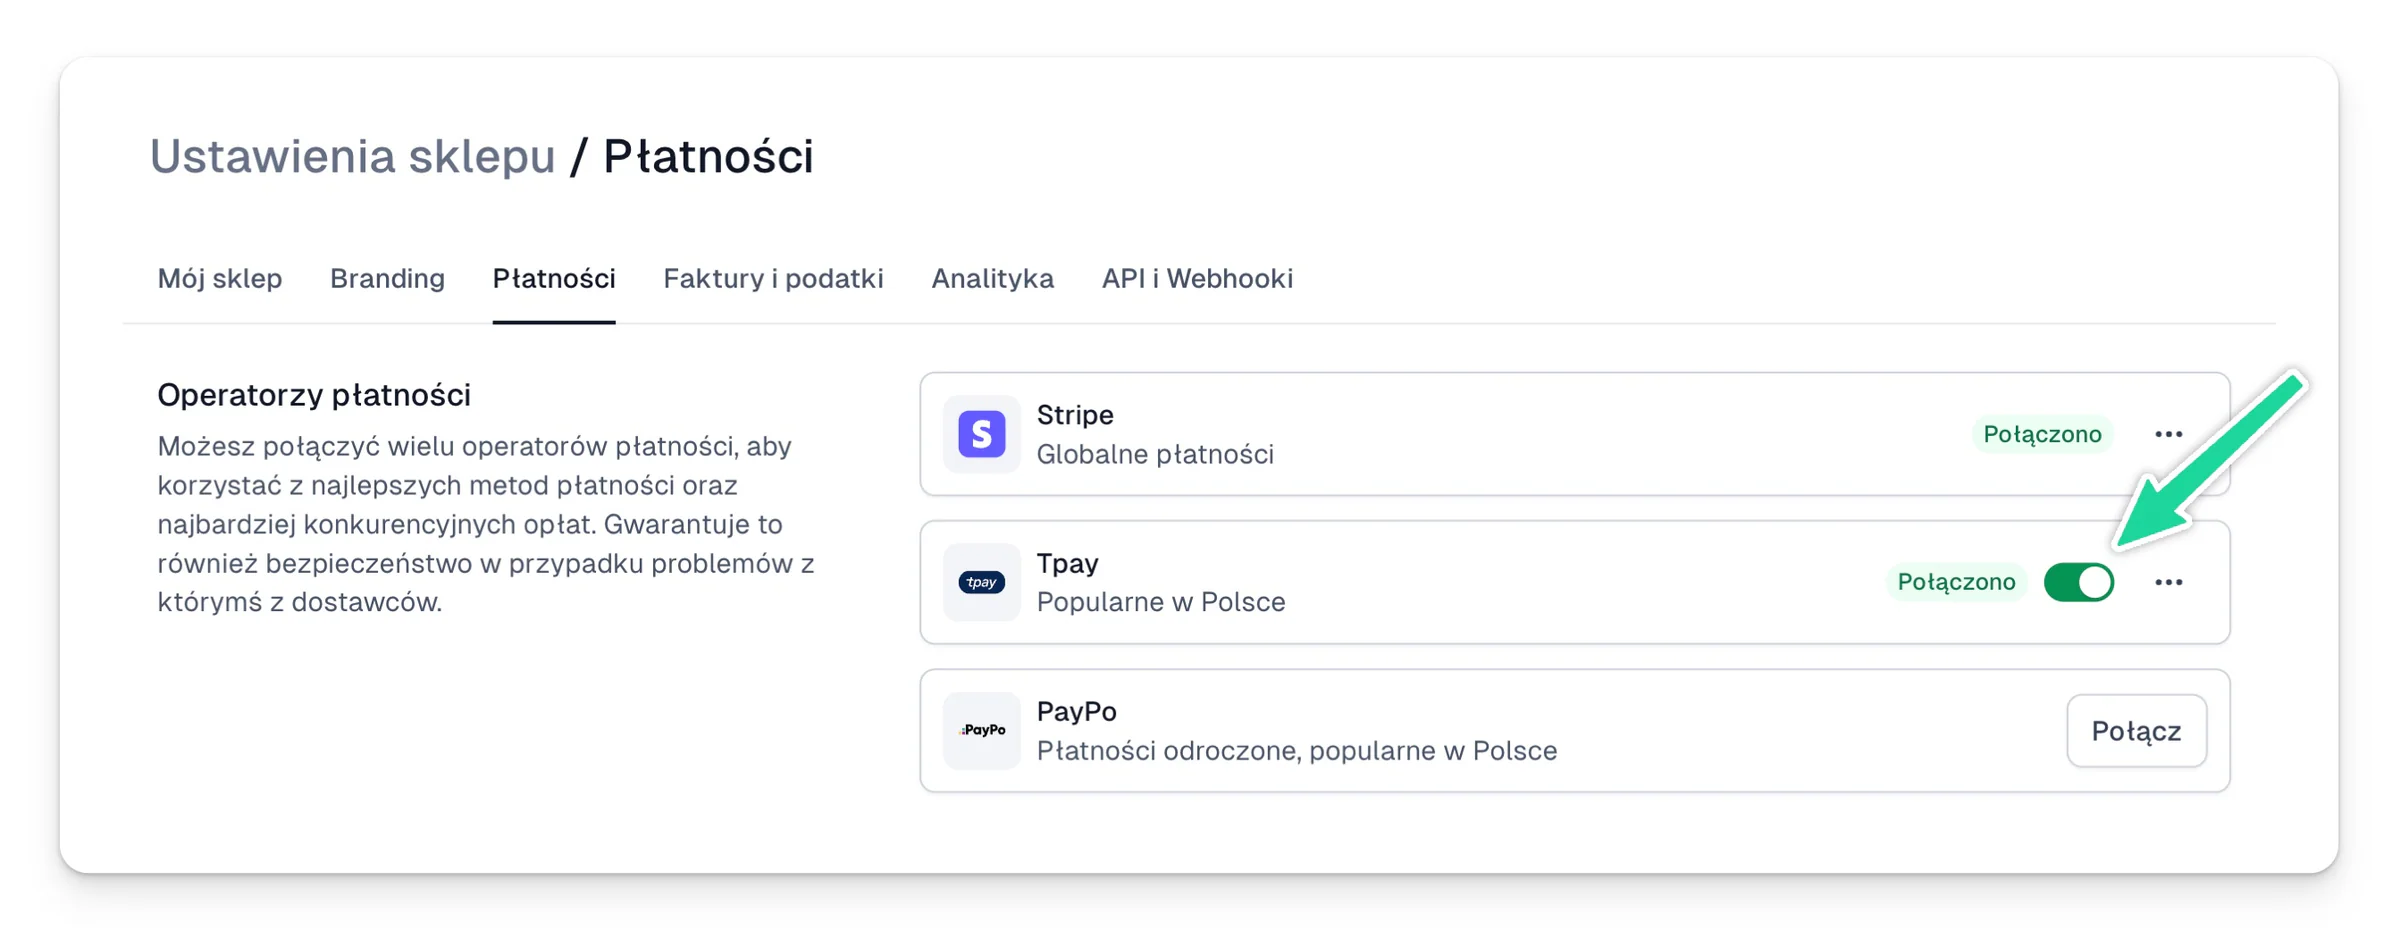
Task: Click the 'Operatorzy płatności' heading
Action: [314, 395]
